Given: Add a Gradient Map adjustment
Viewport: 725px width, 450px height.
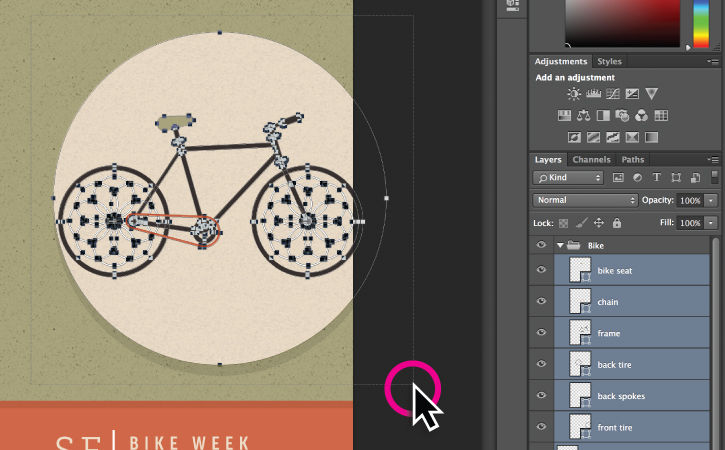Looking at the screenshot, I should 651,137.
